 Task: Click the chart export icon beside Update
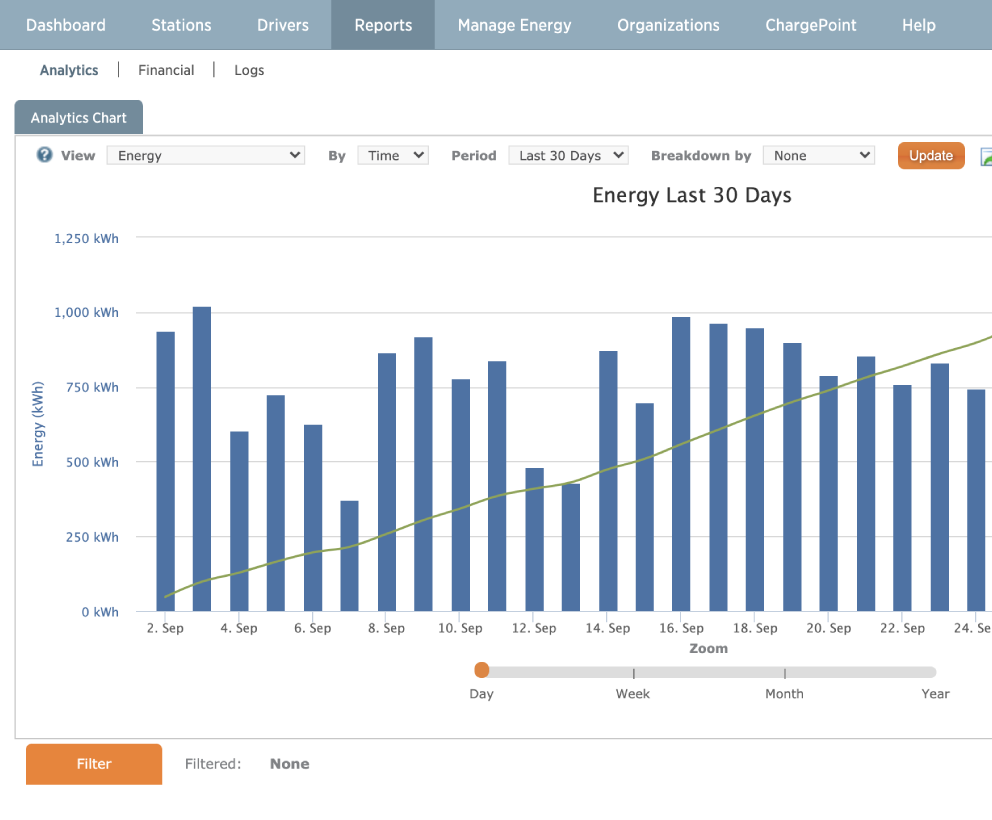[986, 156]
